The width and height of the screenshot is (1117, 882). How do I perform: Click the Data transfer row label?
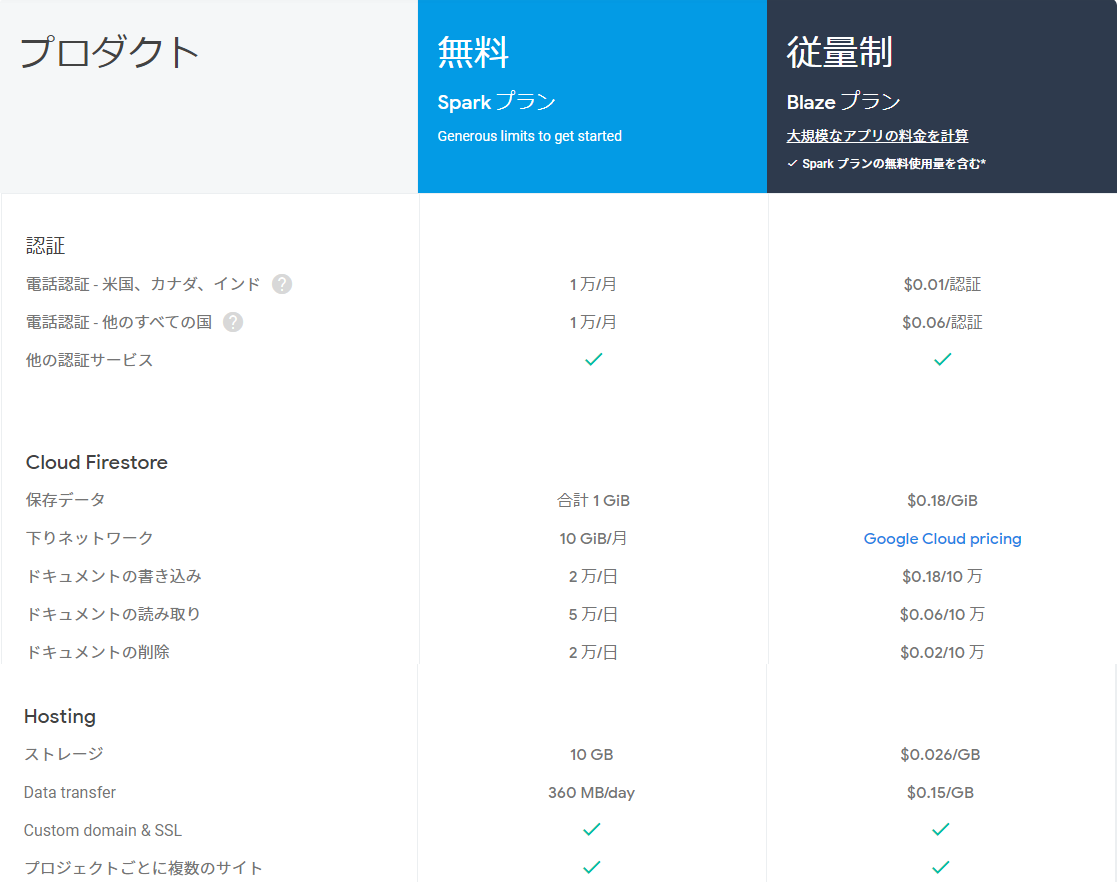70,792
